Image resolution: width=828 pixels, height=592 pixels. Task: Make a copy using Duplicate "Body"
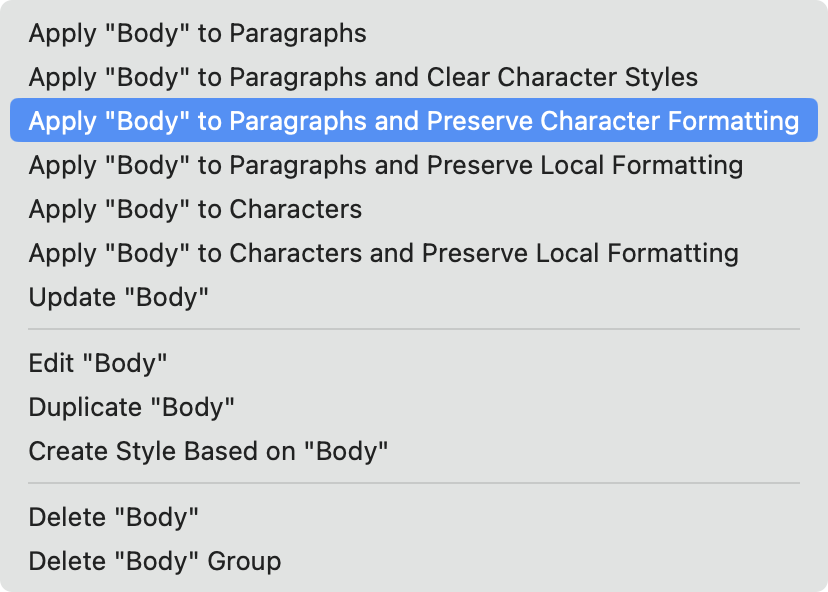click(131, 407)
